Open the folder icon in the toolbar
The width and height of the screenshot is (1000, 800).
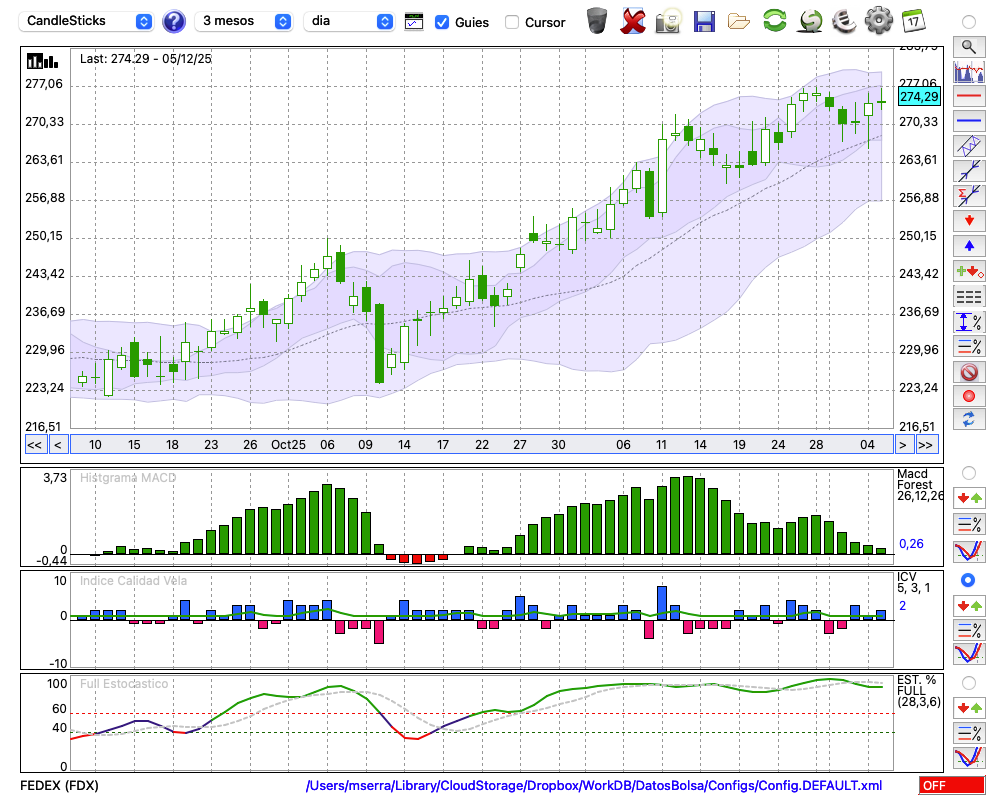[739, 22]
